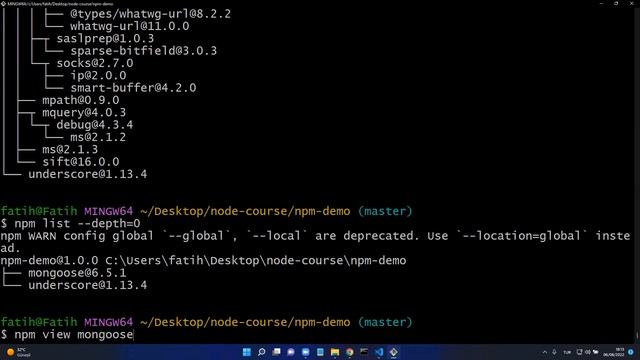Open the weather widget on taskbar

18,352
